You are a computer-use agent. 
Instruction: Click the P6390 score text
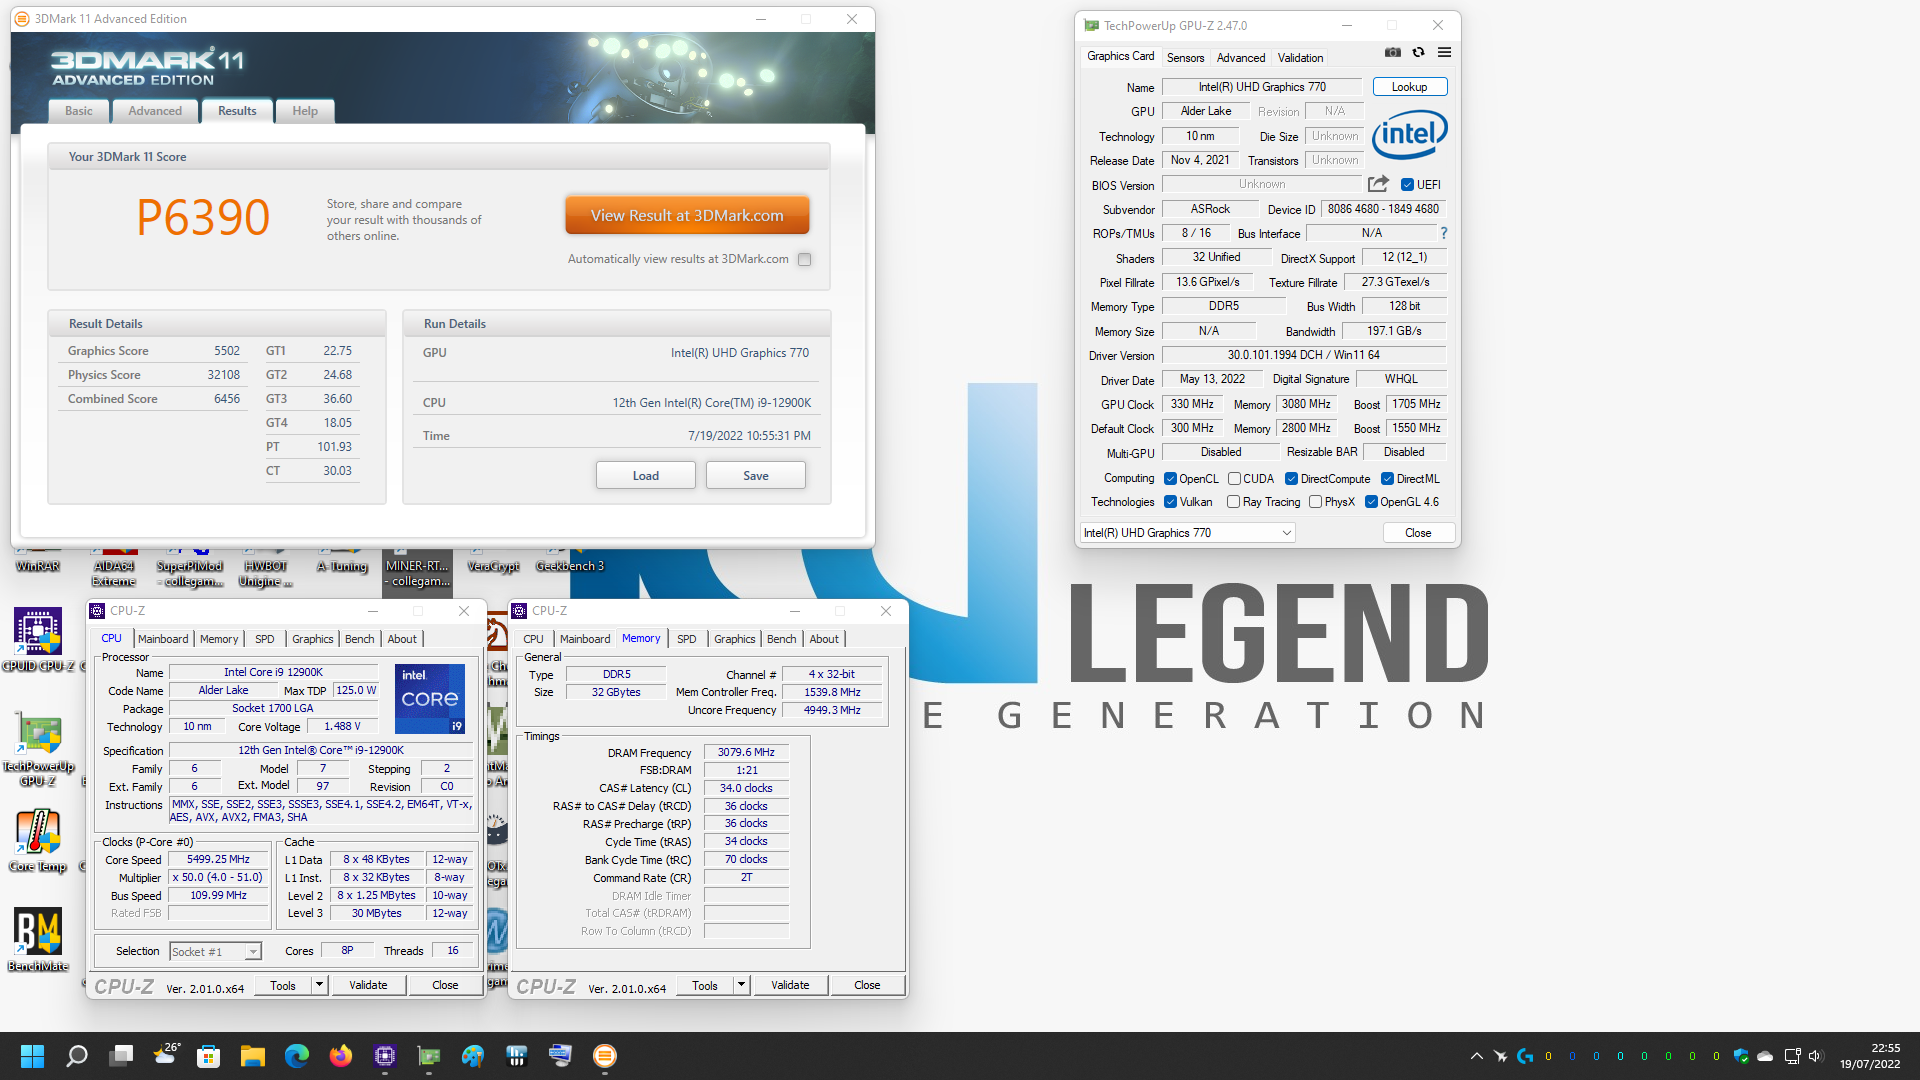pos(203,217)
